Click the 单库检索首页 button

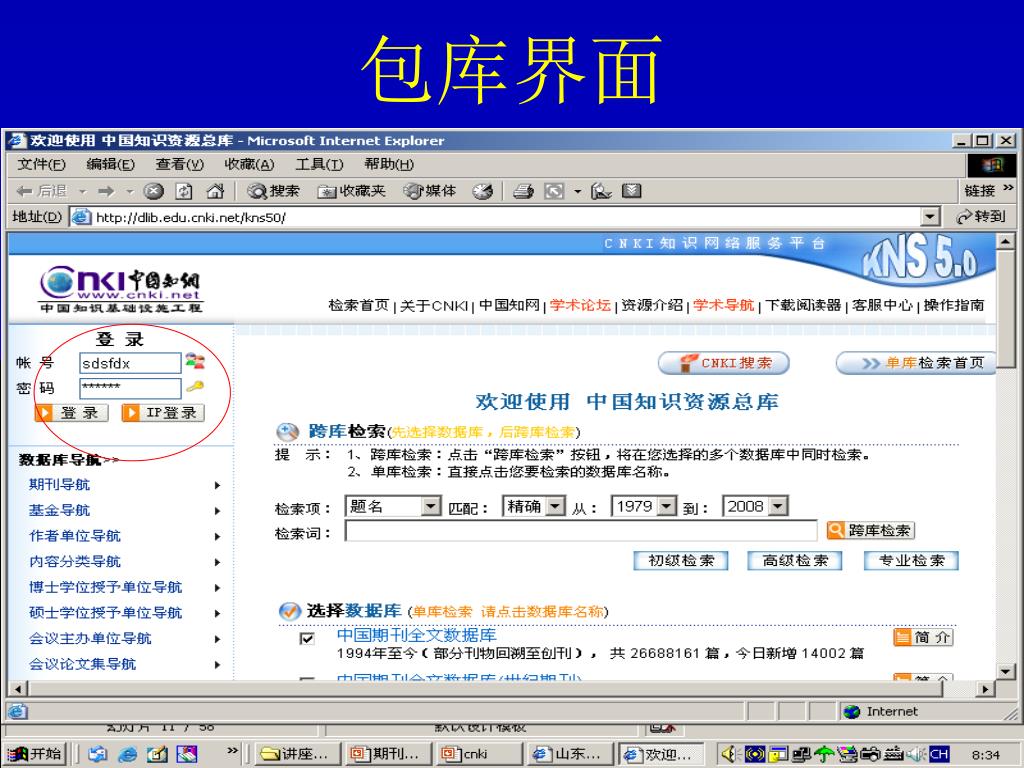(916, 363)
